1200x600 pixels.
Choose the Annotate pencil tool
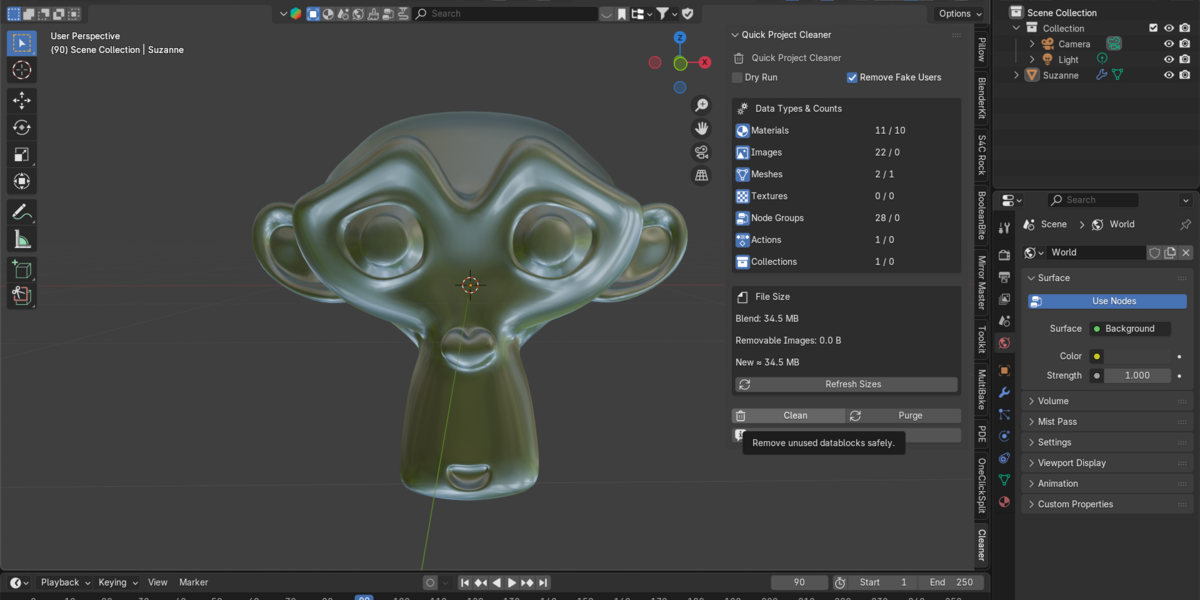22,212
